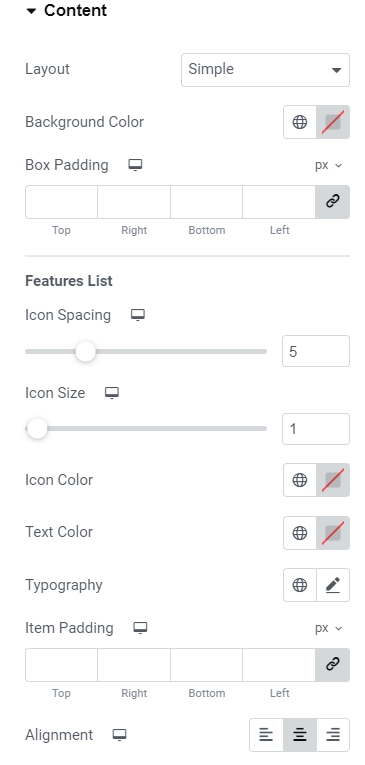The height and width of the screenshot is (765, 365).
Task: Click responsive device icon beside Box Padding
Action: pyautogui.click(x=135, y=165)
